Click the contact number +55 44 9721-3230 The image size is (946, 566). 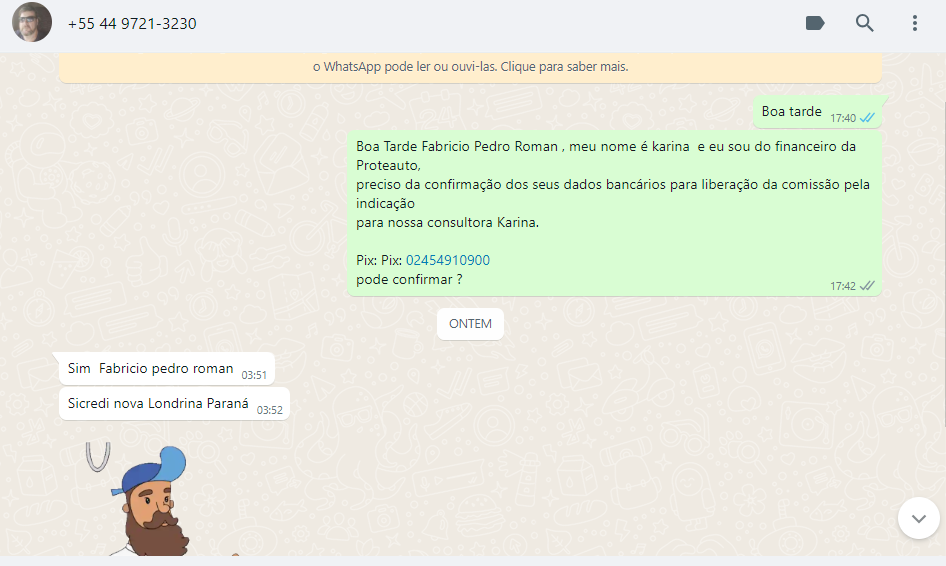(x=132, y=23)
